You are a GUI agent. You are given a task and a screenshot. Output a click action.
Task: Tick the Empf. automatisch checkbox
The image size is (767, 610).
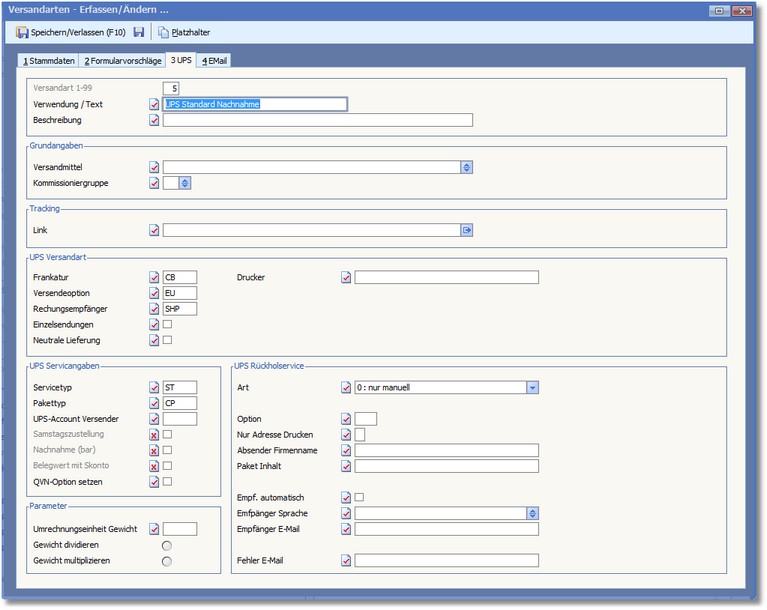tap(360, 497)
